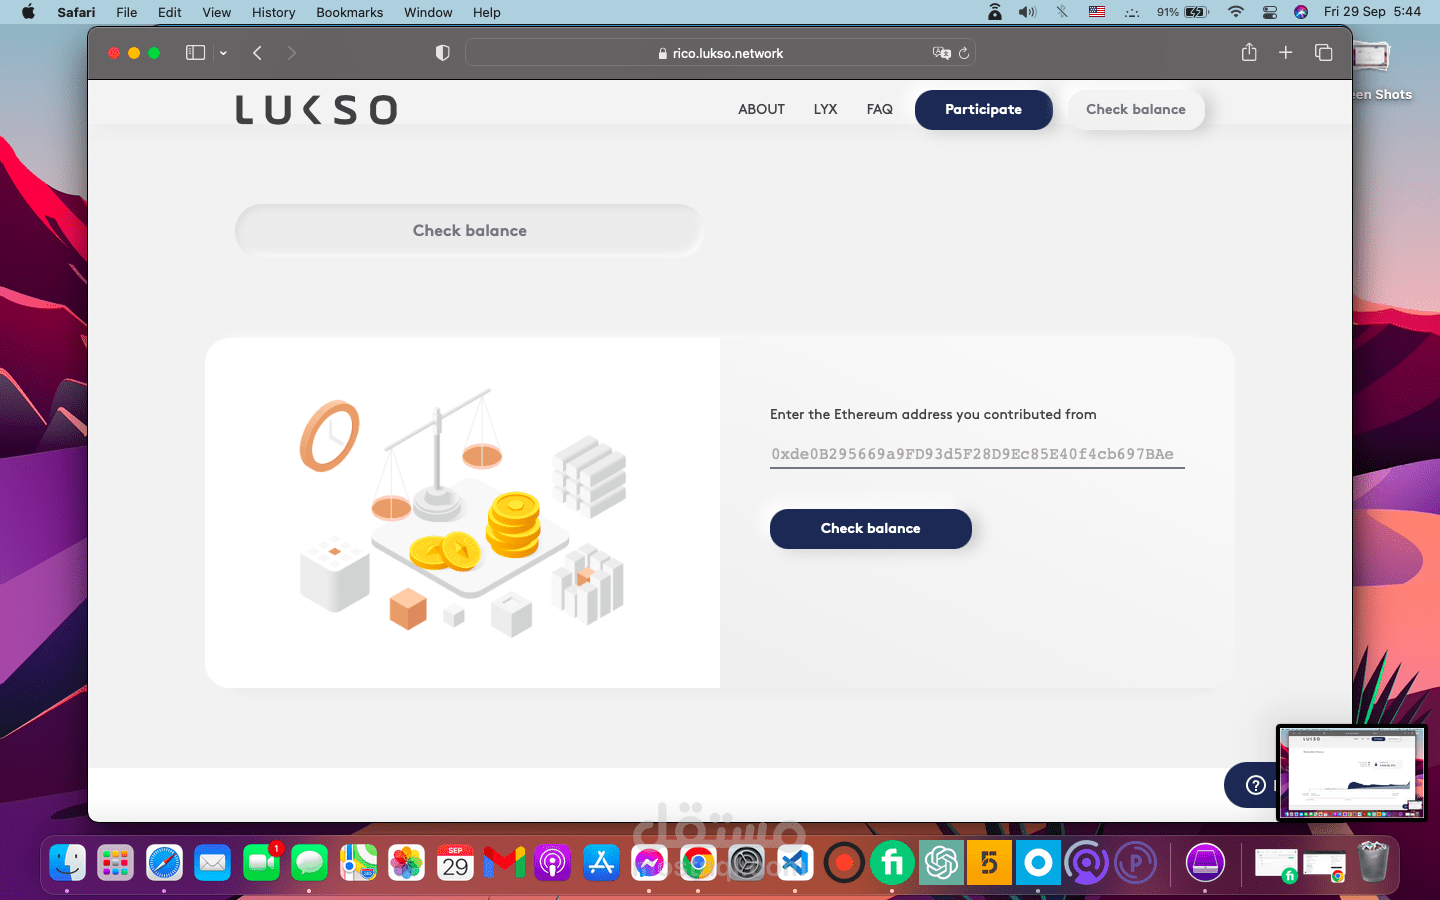Viewport: 1440px width, 900px height.
Task: Open Mail from the Dock
Action: click(213, 862)
